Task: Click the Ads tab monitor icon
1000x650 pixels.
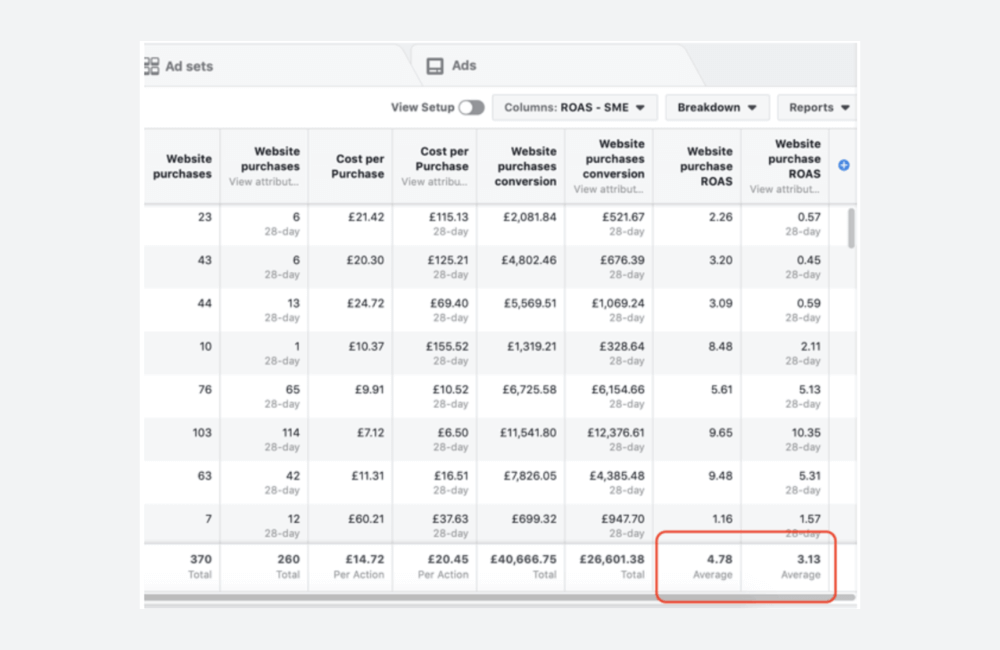Action: tap(435, 66)
